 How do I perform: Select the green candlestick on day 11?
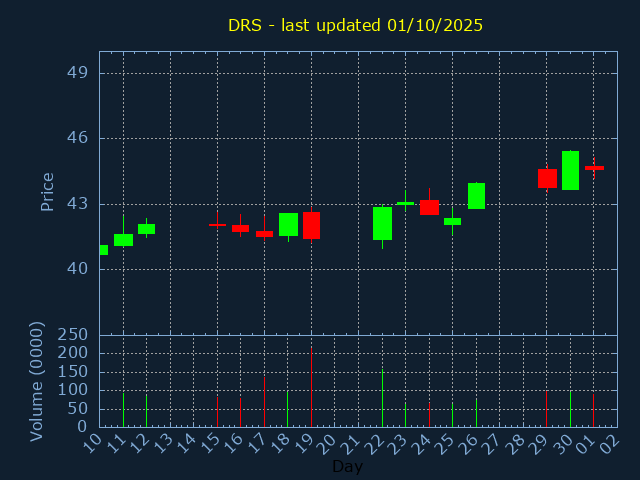[x=123, y=240]
